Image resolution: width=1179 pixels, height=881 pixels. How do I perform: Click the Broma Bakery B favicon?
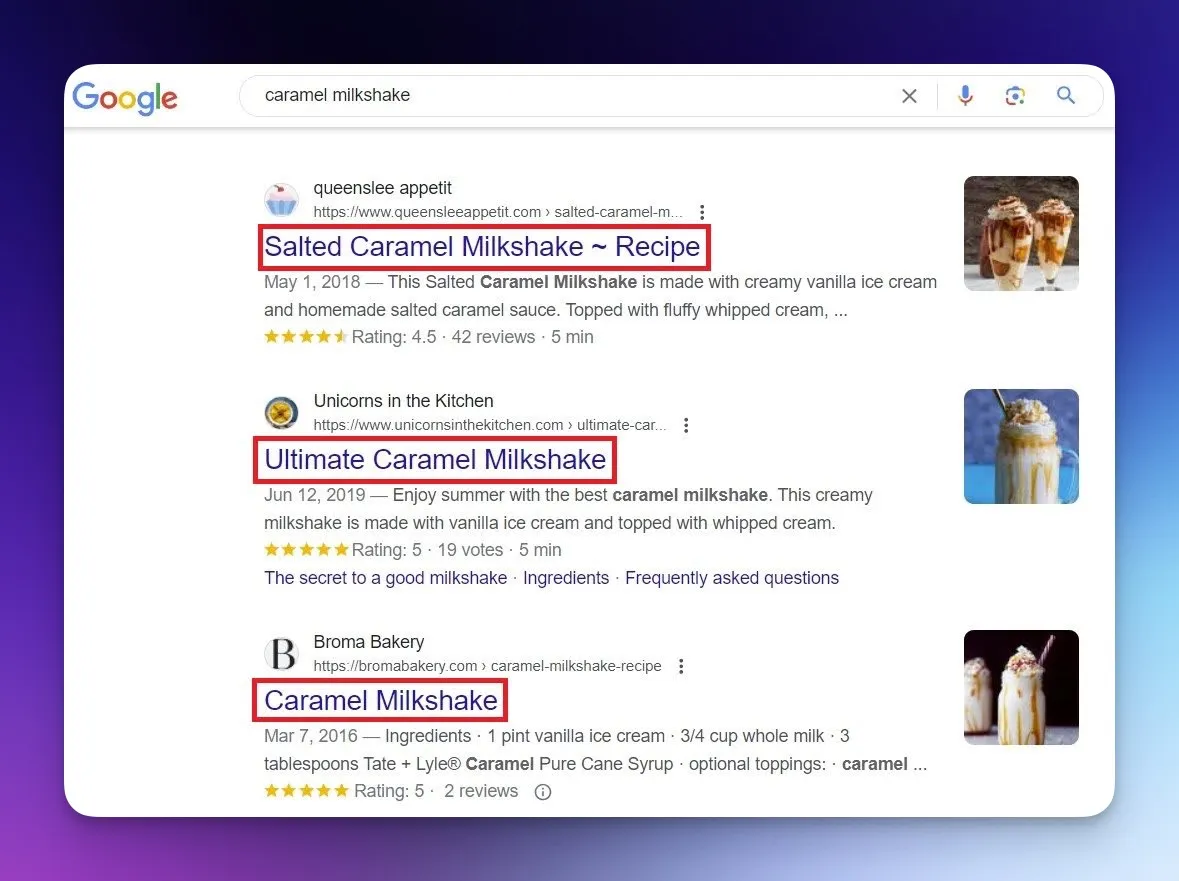pyautogui.click(x=281, y=653)
